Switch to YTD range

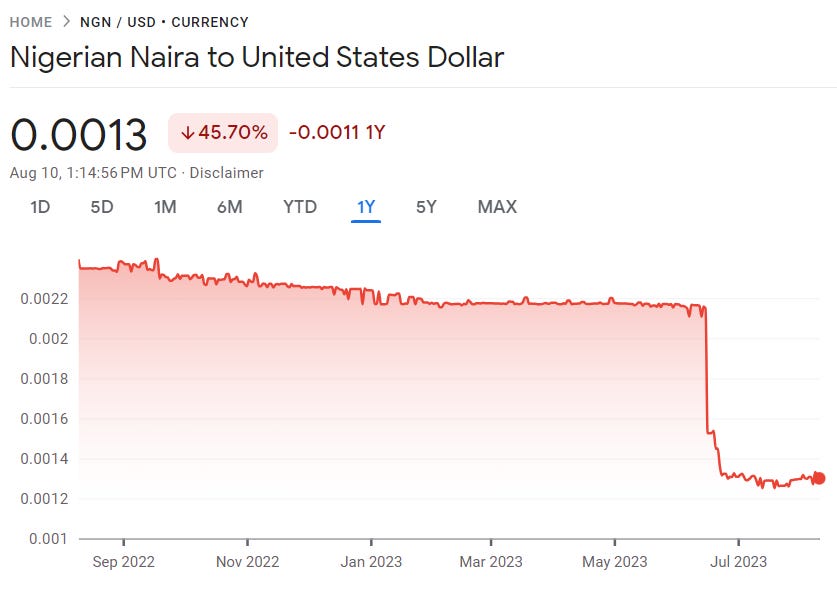[x=299, y=207]
